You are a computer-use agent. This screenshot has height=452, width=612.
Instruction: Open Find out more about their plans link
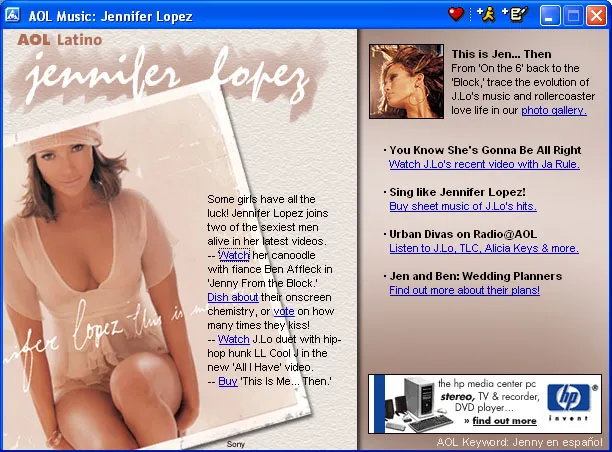464,290
